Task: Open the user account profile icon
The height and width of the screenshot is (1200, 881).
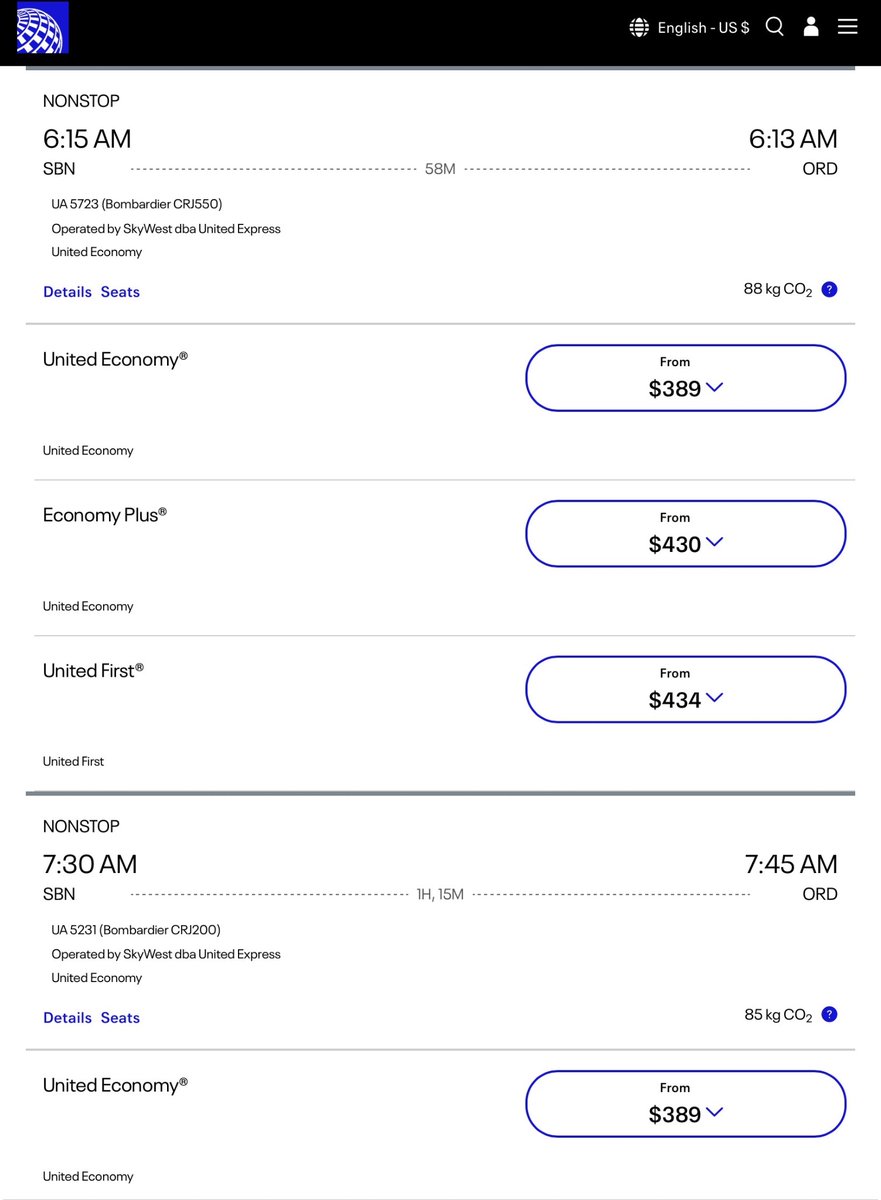Action: (811, 27)
